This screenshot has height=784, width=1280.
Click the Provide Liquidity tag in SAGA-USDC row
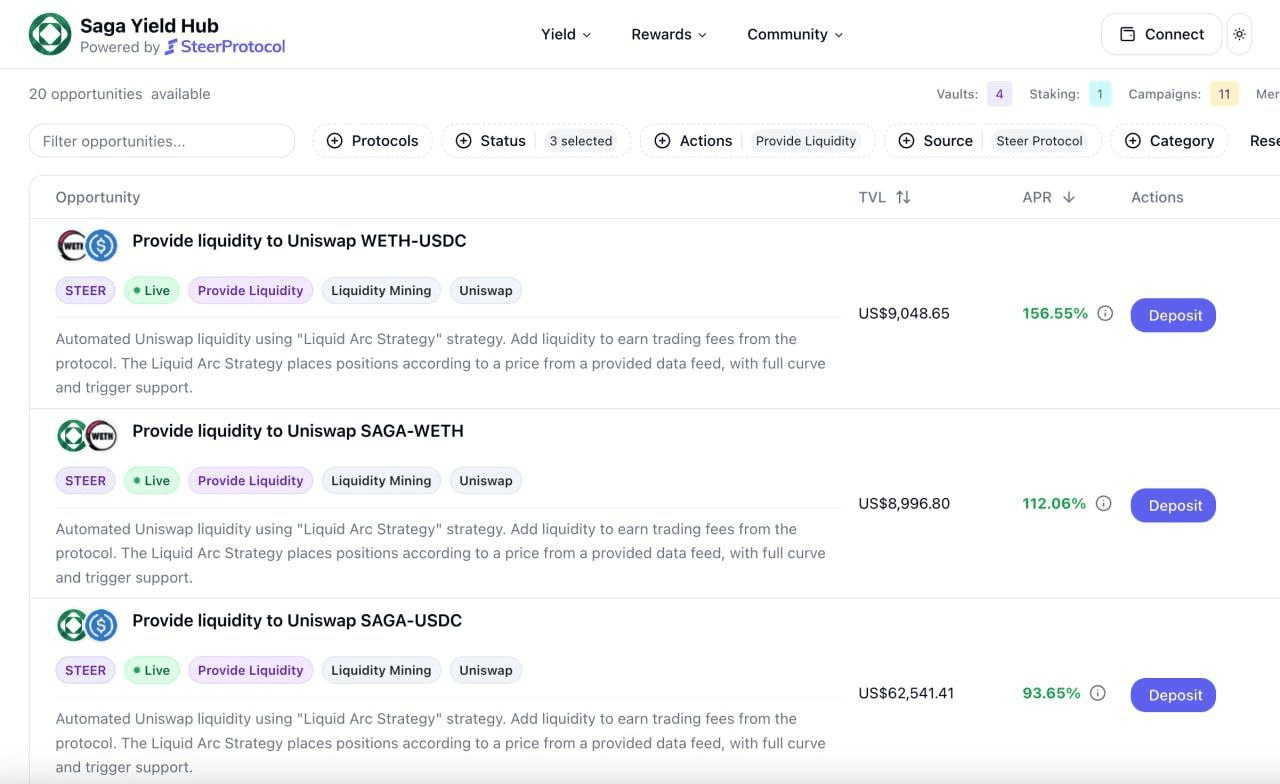250,671
